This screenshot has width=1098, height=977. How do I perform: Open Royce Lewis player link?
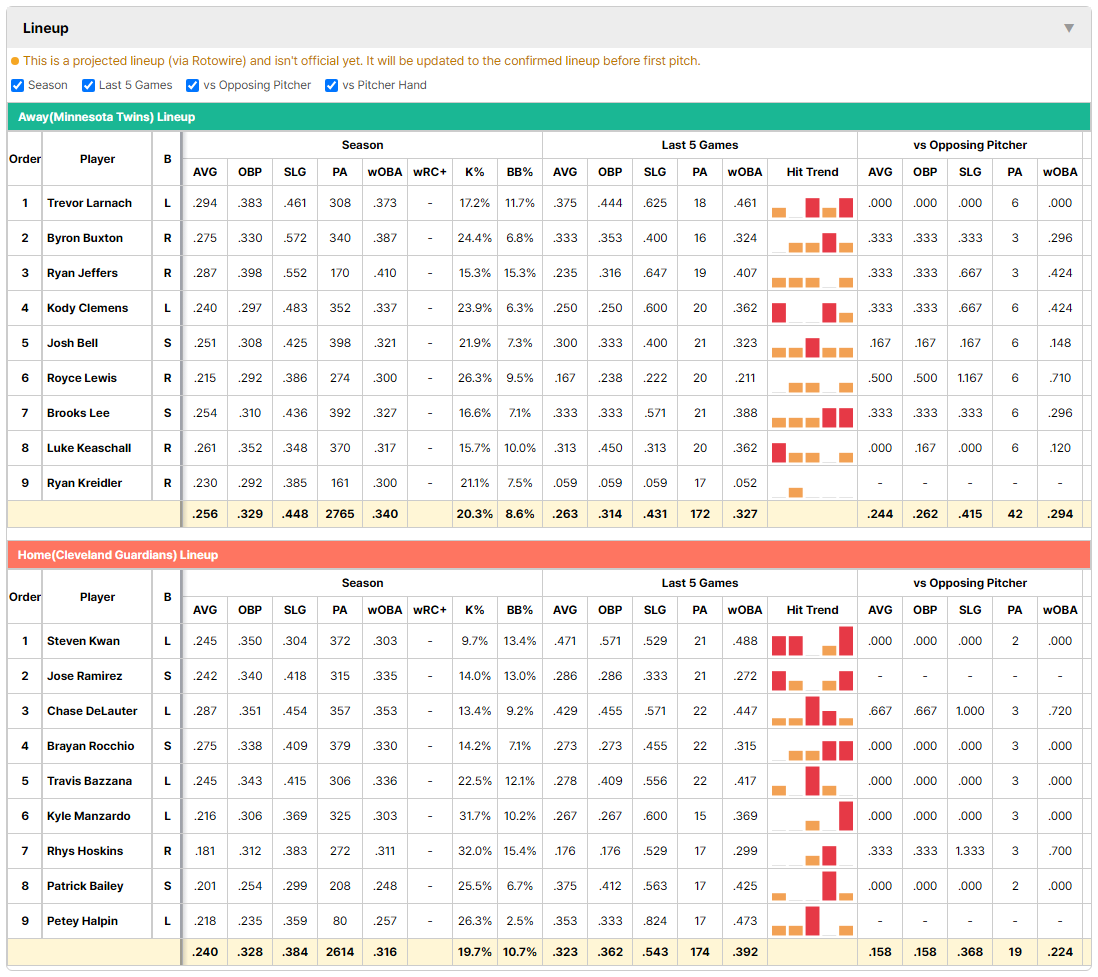(82, 378)
